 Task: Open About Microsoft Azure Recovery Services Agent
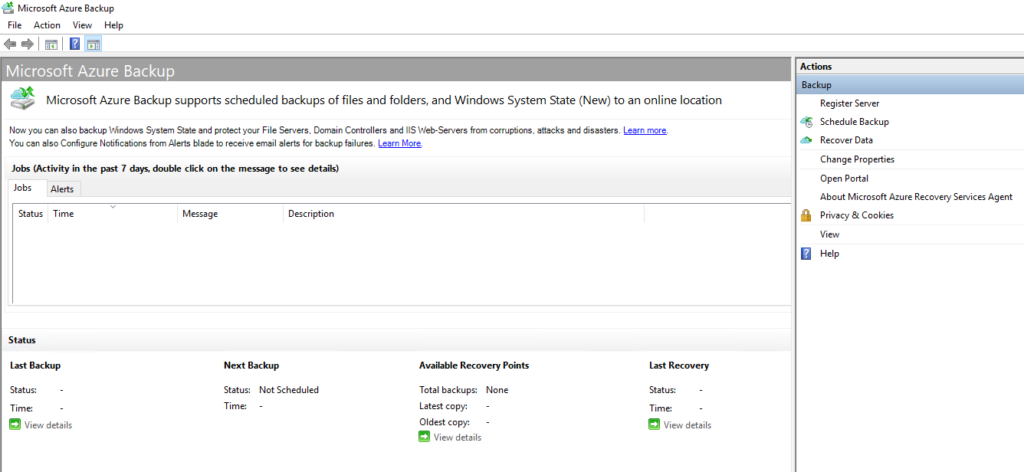coord(916,197)
